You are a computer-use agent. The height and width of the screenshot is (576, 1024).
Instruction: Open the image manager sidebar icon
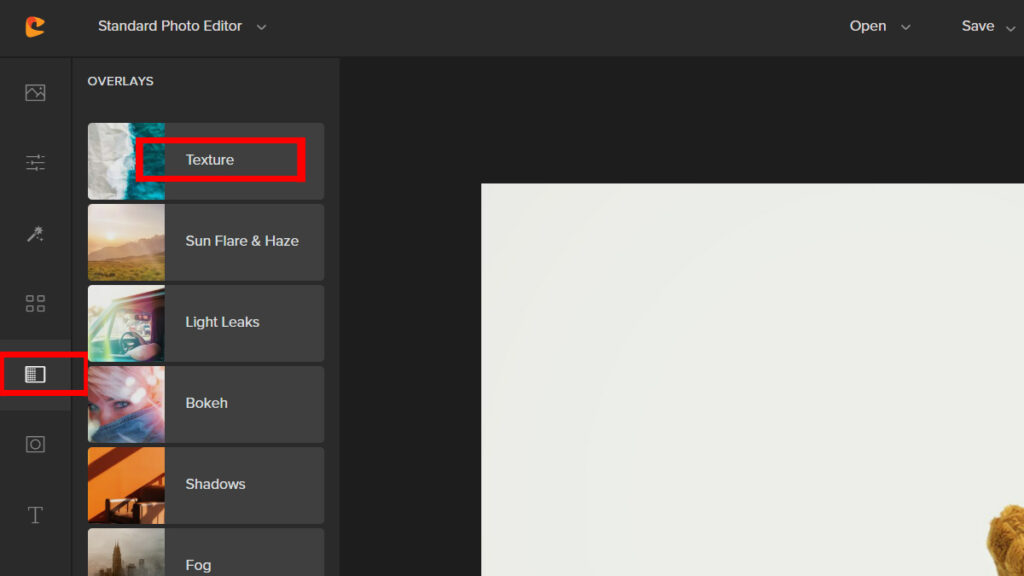(35, 93)
